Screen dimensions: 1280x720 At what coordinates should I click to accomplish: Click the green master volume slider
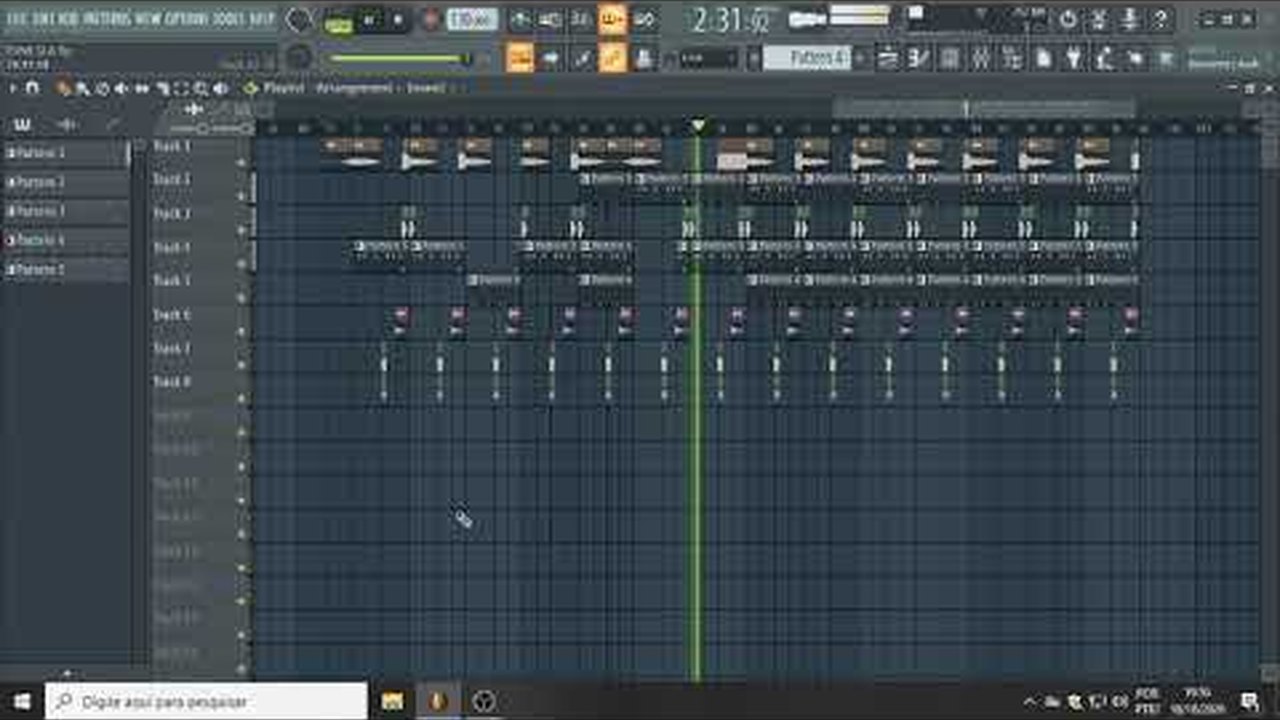coord(400,58)
